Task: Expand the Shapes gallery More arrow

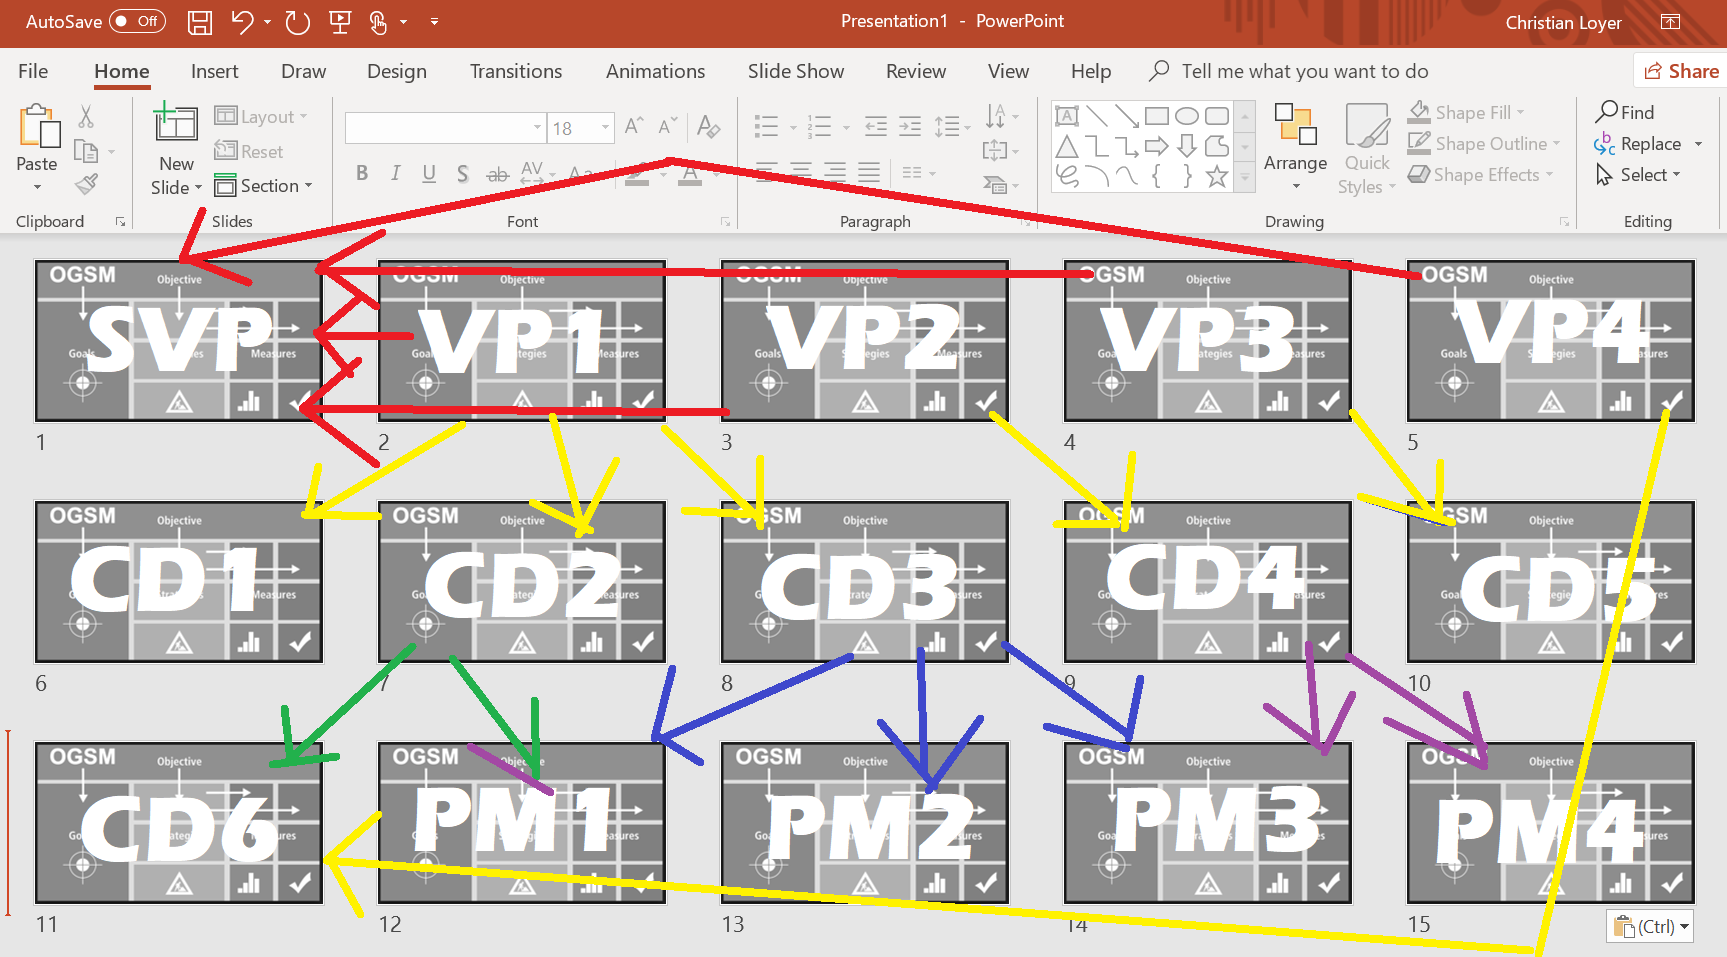Action: click(1245, 178)
